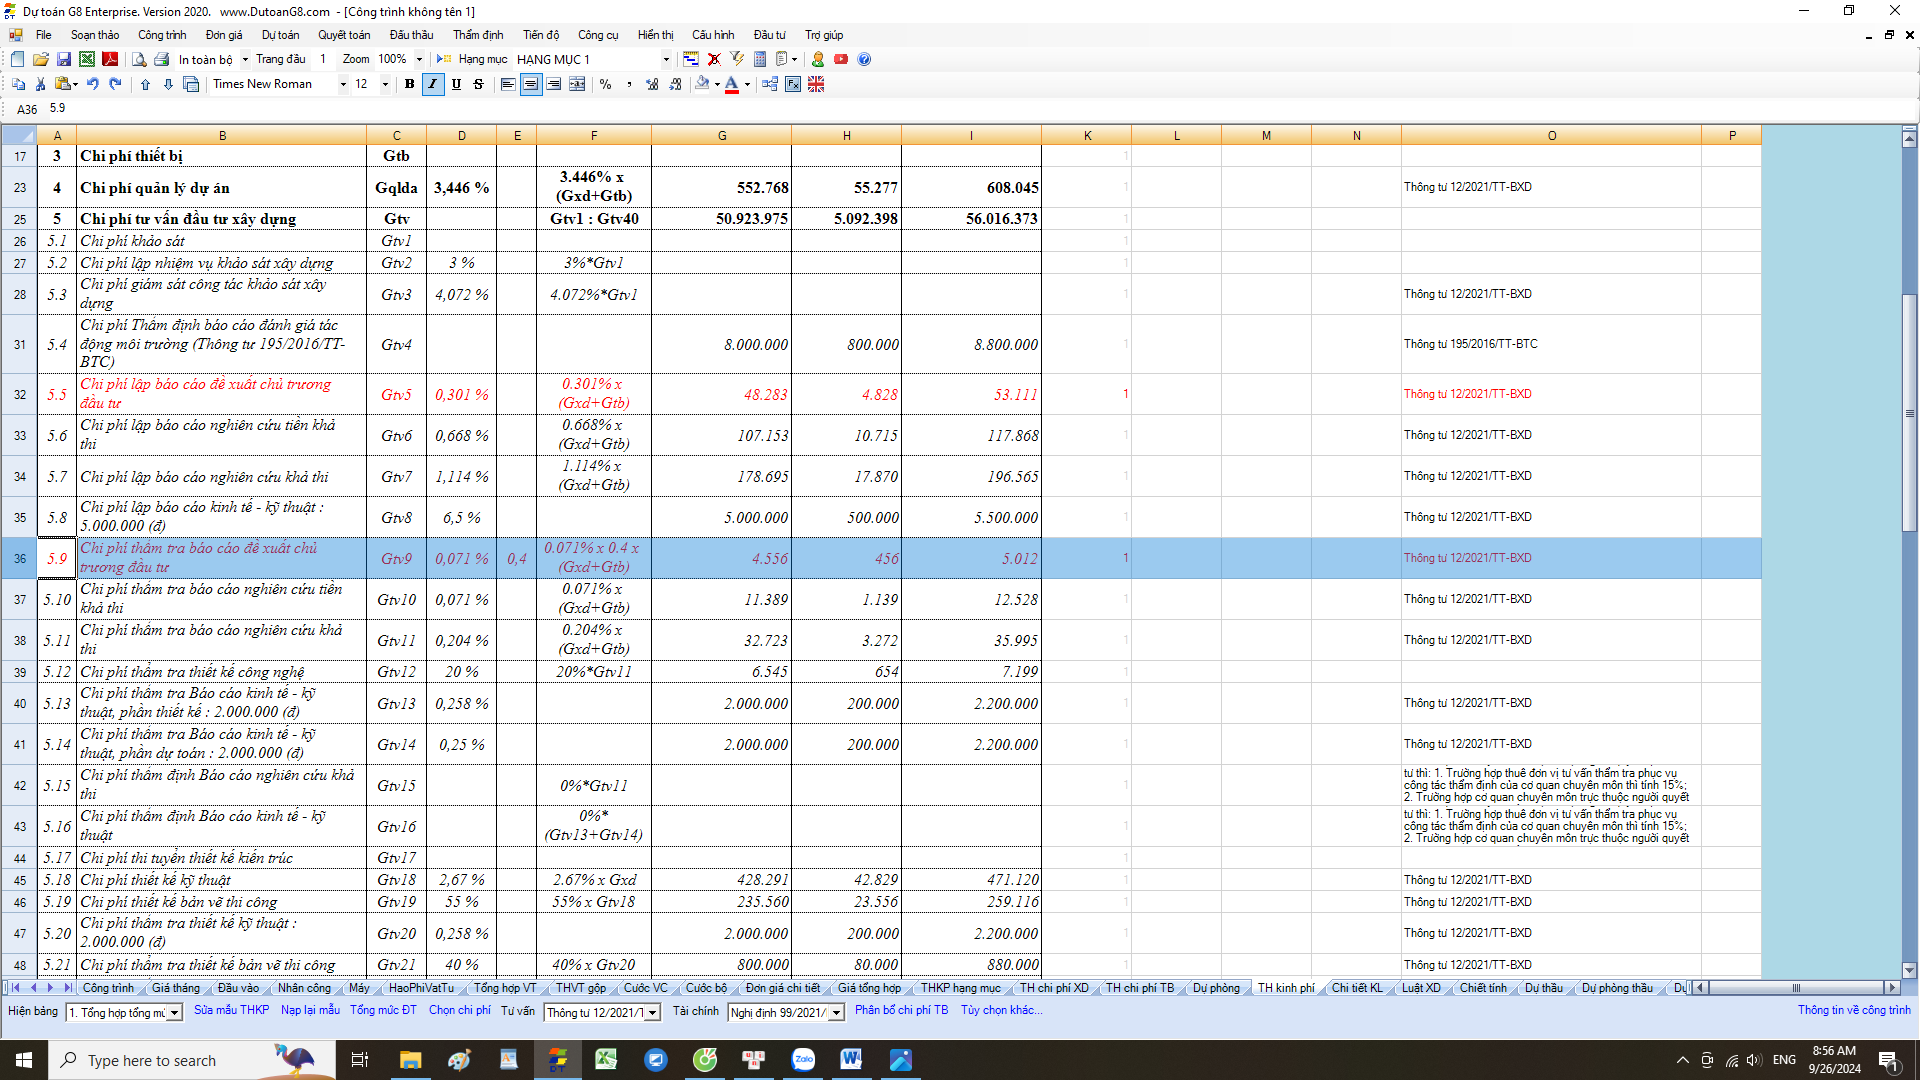Image resolution: width=1920 pixels, height=1080 pixels.
Task: Open the Dự toán menu
Action: (281, 35)
